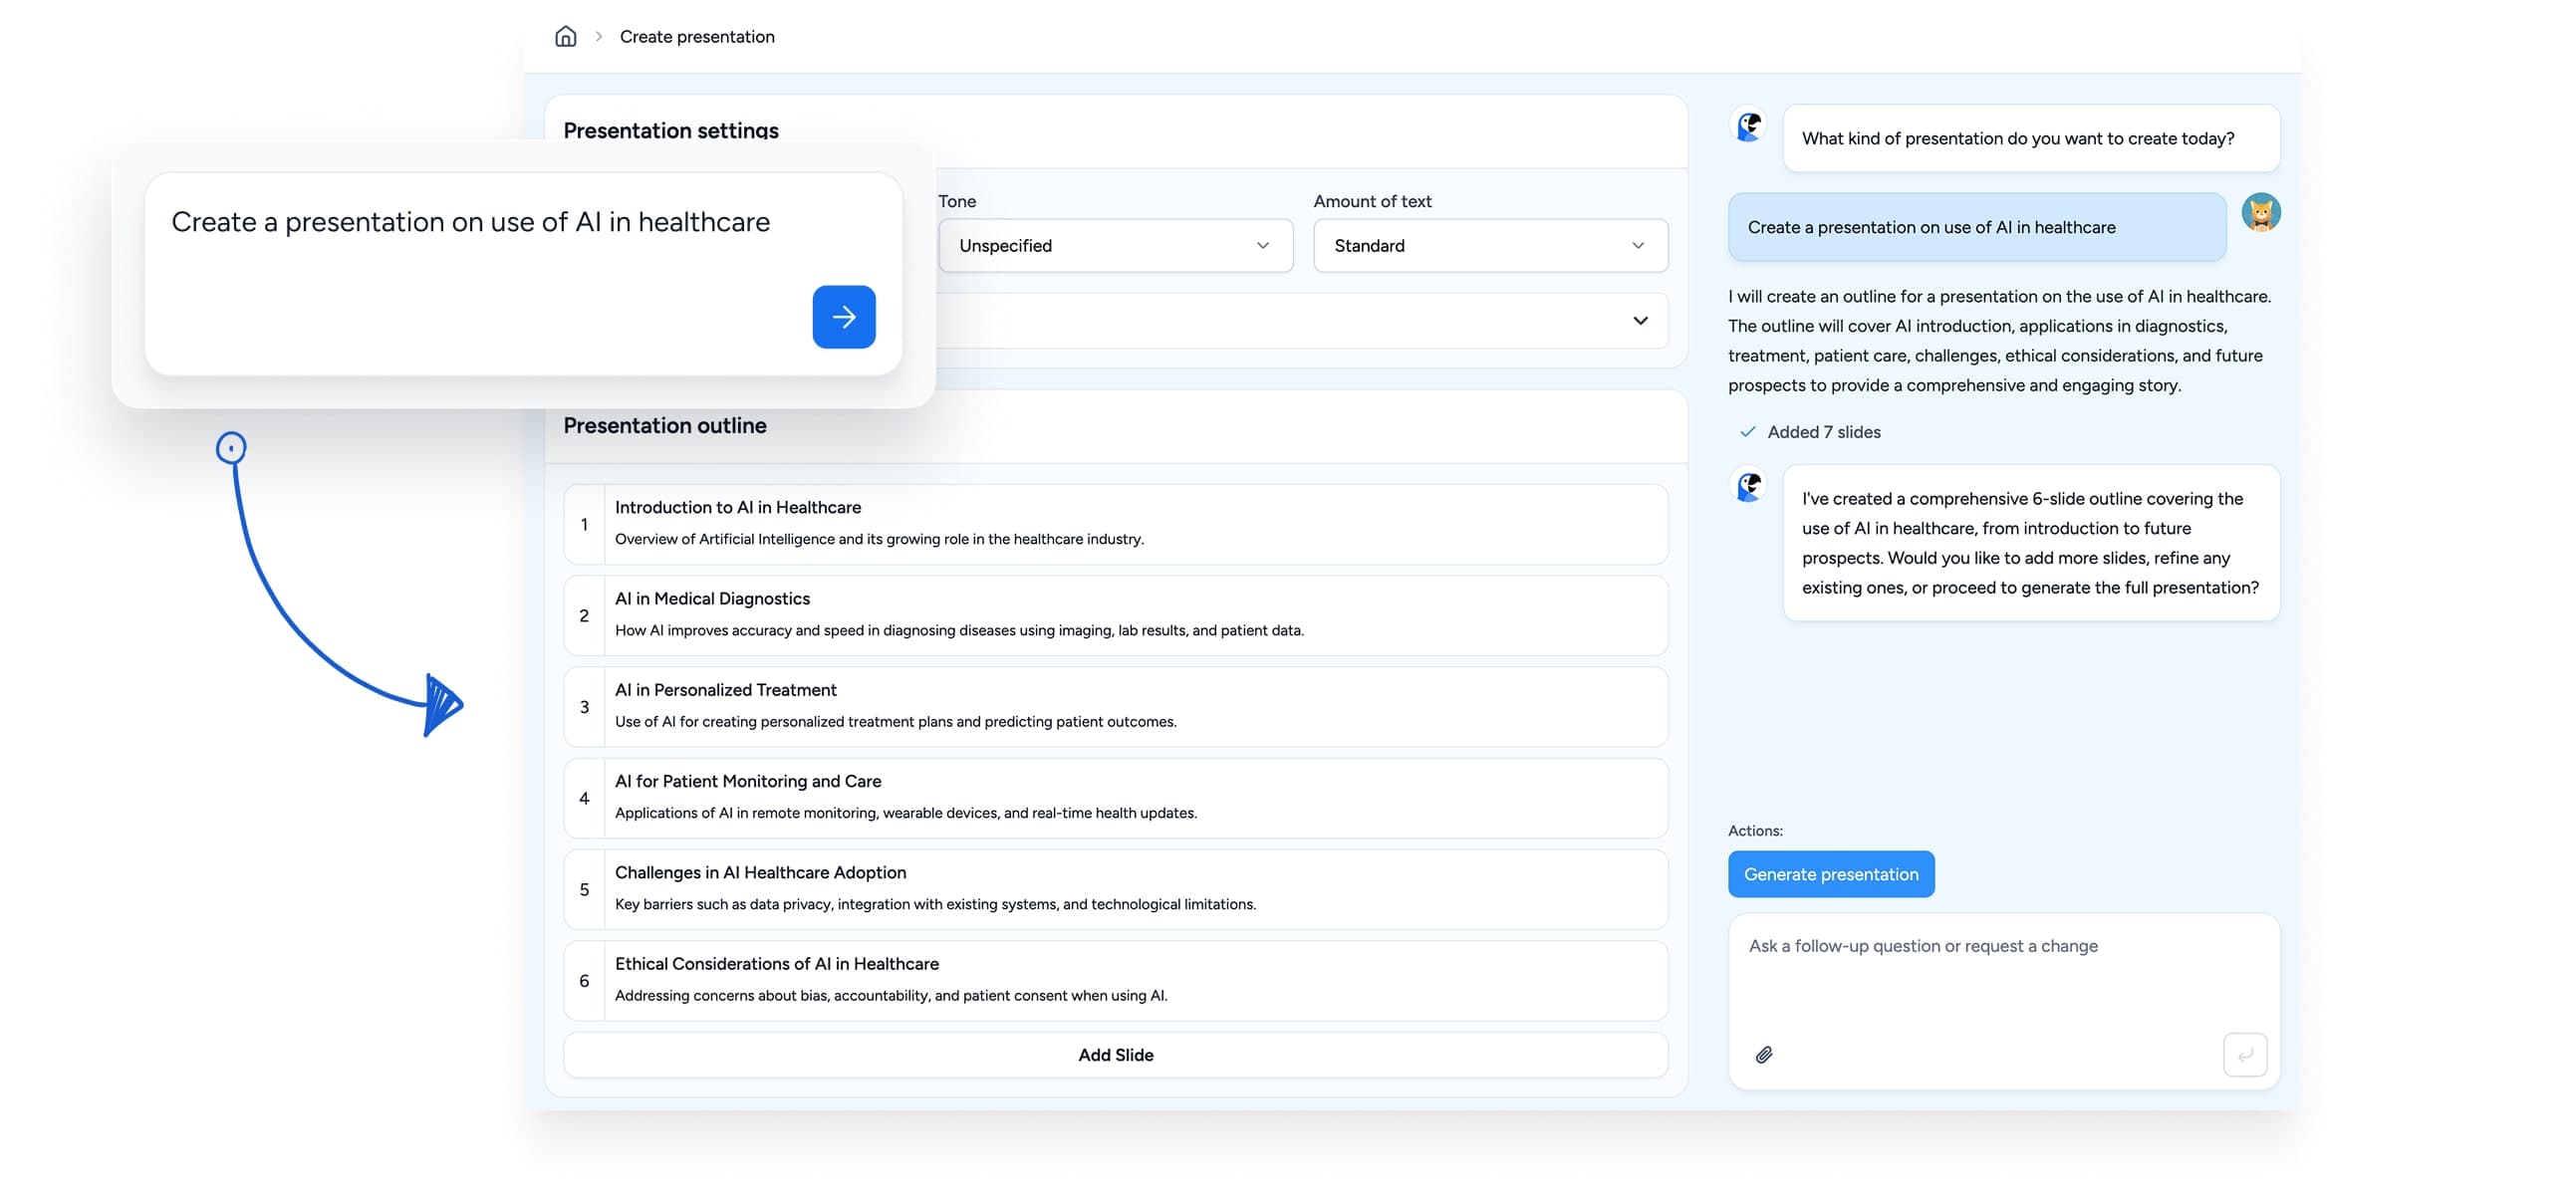This screenshot has height=1197, width=2576.
Task: Click the parrot assistant avatar beside first message
Action: 1748,126
